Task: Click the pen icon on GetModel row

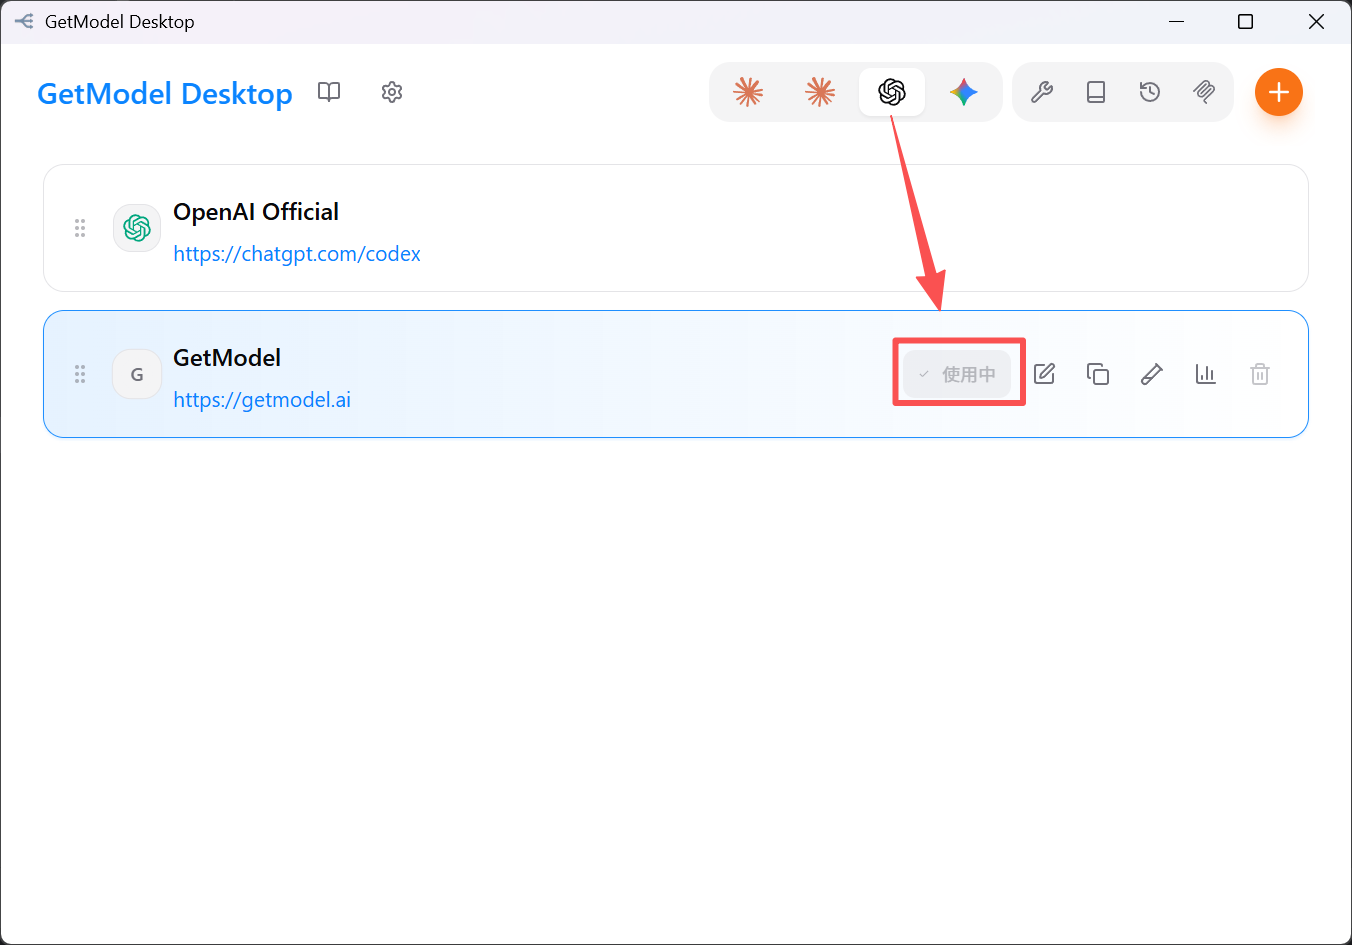Action: 1152,374
